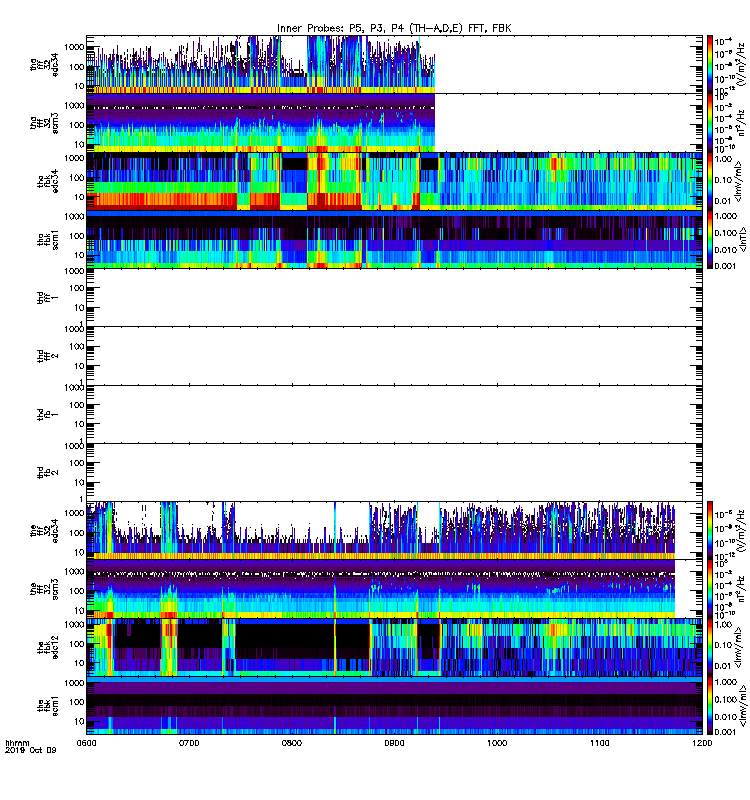This screenshot has width=750, height=800.
Task: Click the 'thd fb 2' panel label
Action: click(x=48, y=472)
